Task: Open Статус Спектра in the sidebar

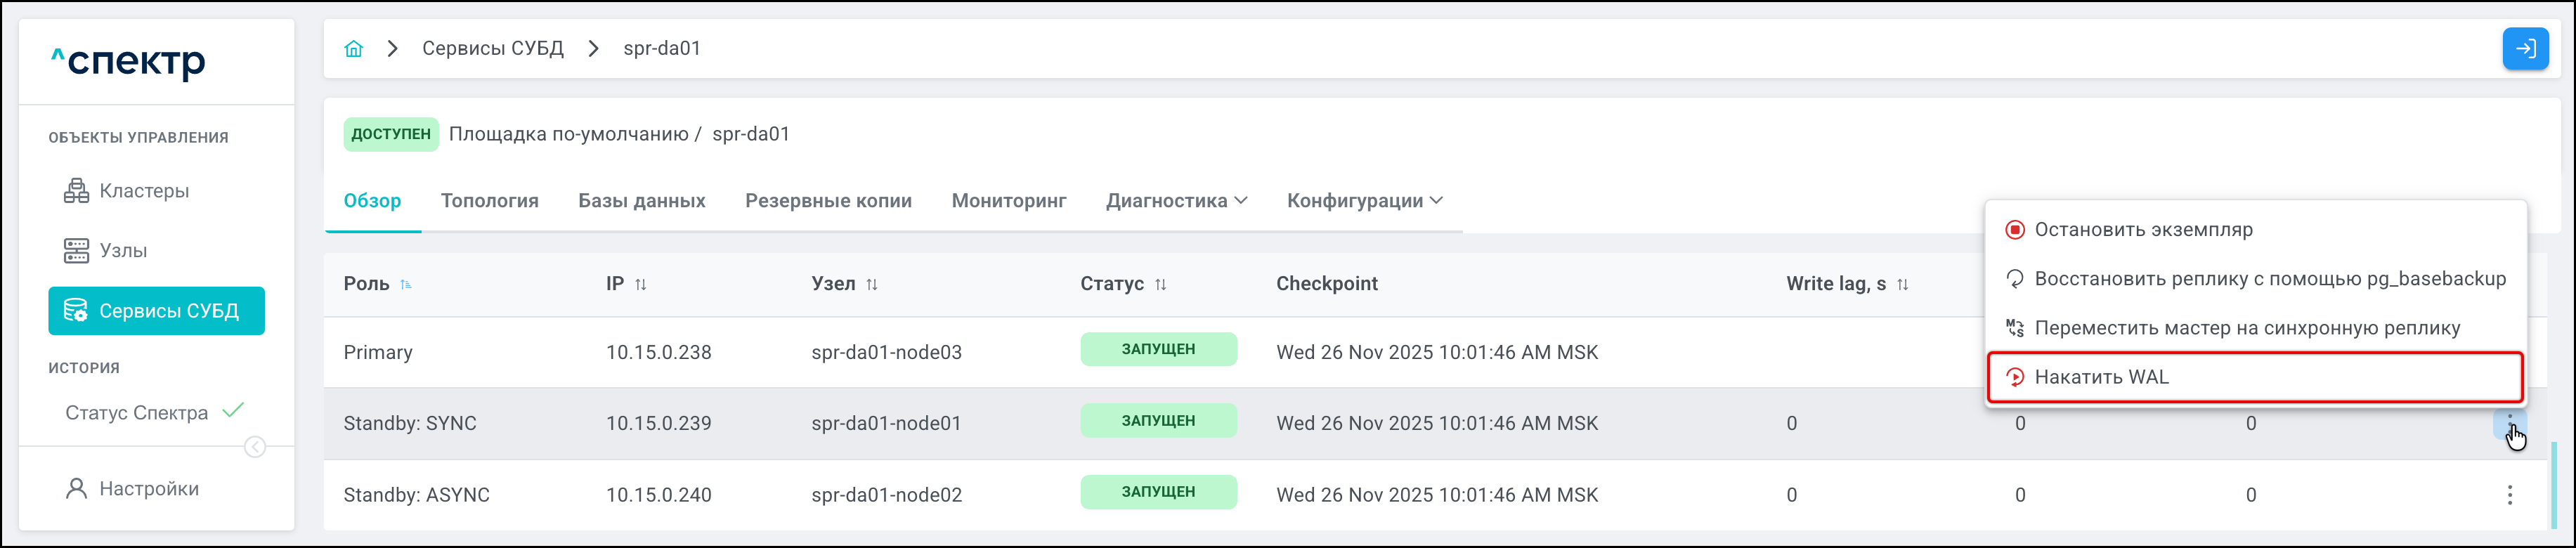Action: point(137,413)
